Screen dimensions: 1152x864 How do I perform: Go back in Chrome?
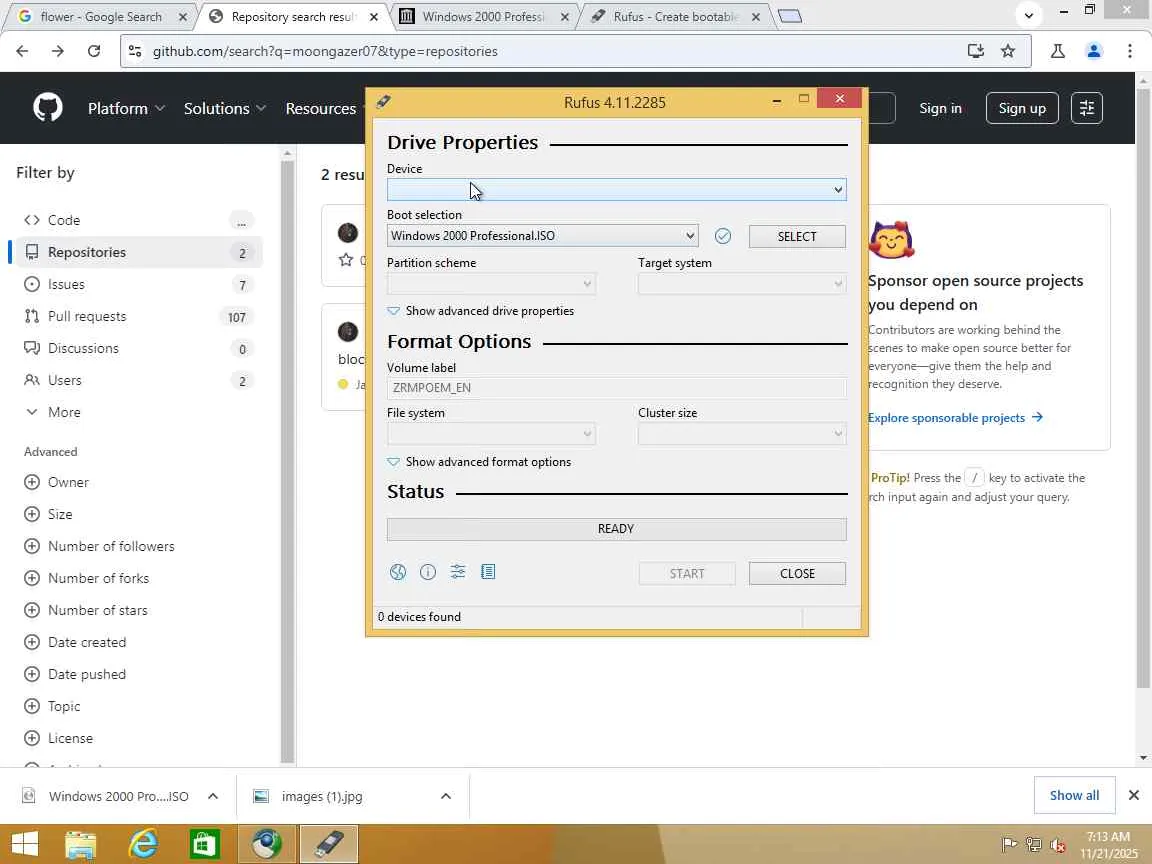(x=22, y=51)
